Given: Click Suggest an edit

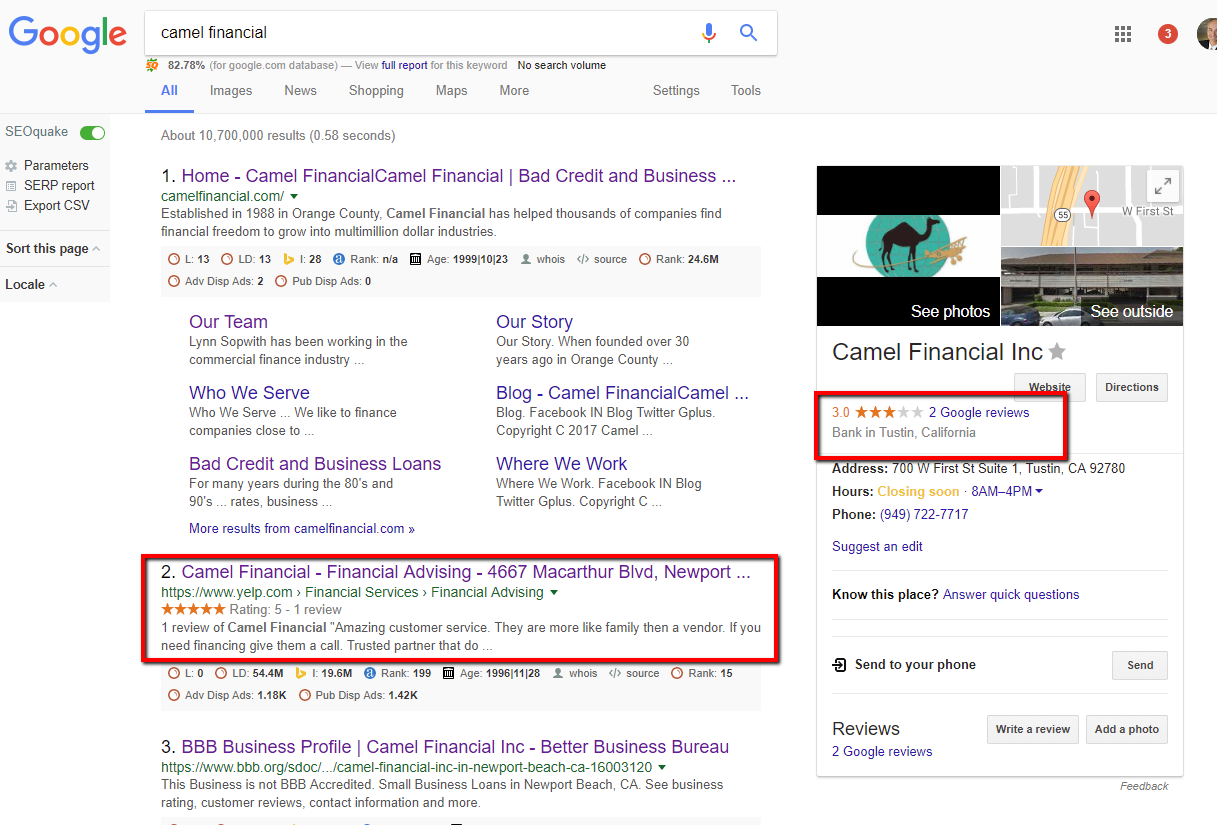Looking at the screenshot, I should [877, 546].
